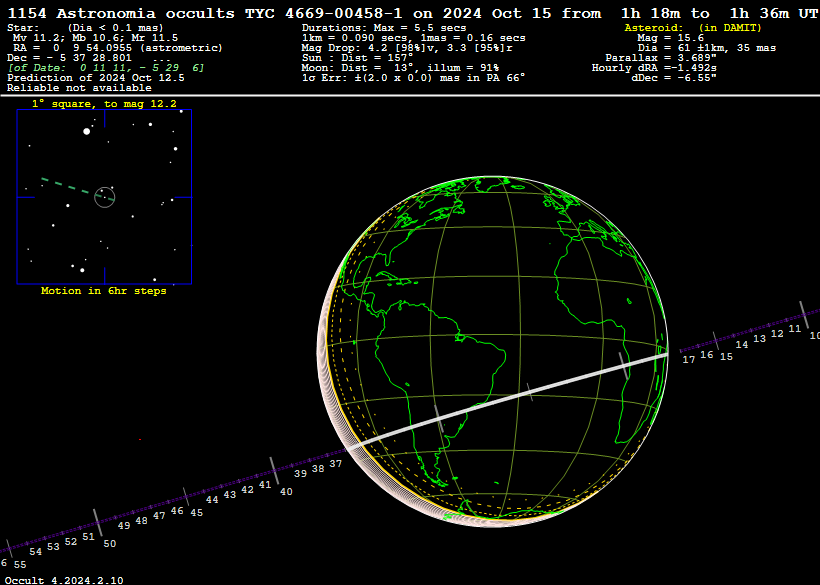Click the tick mark beside minute label 40
This screenshot has width=820, height=585.
coord(274,471)
